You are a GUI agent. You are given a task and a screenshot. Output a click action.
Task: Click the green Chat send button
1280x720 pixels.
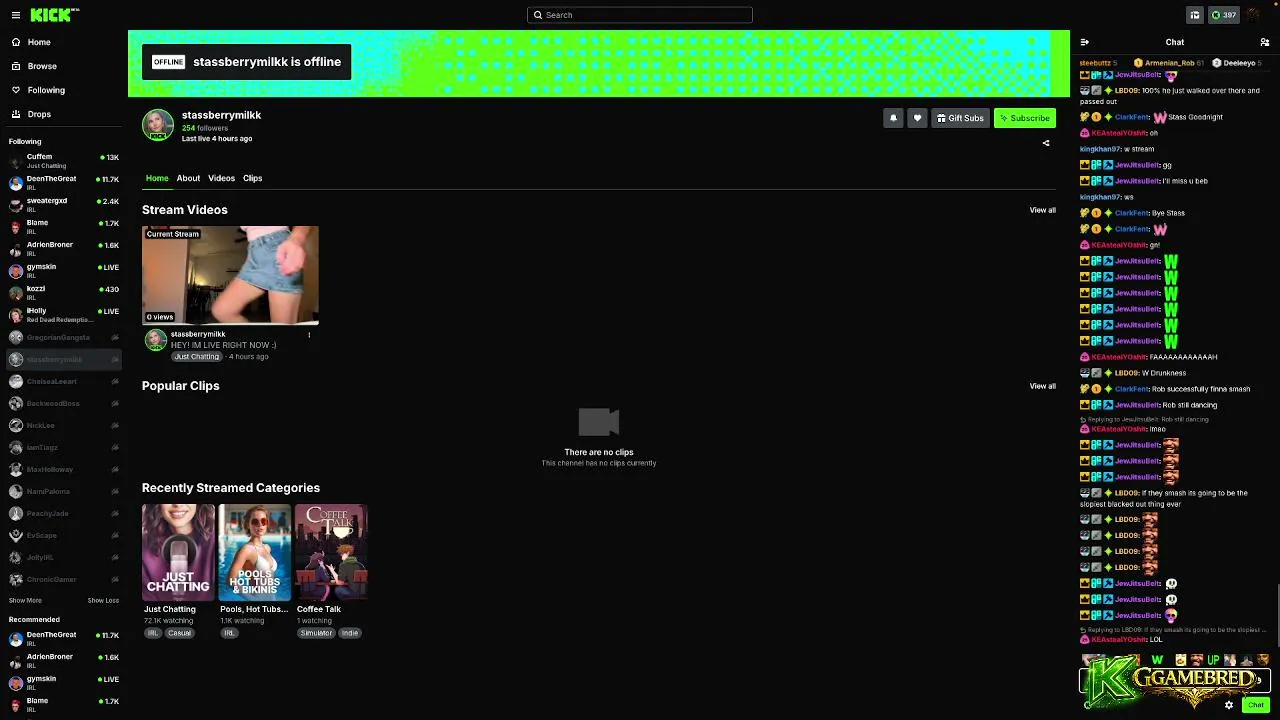point(1255,705)
